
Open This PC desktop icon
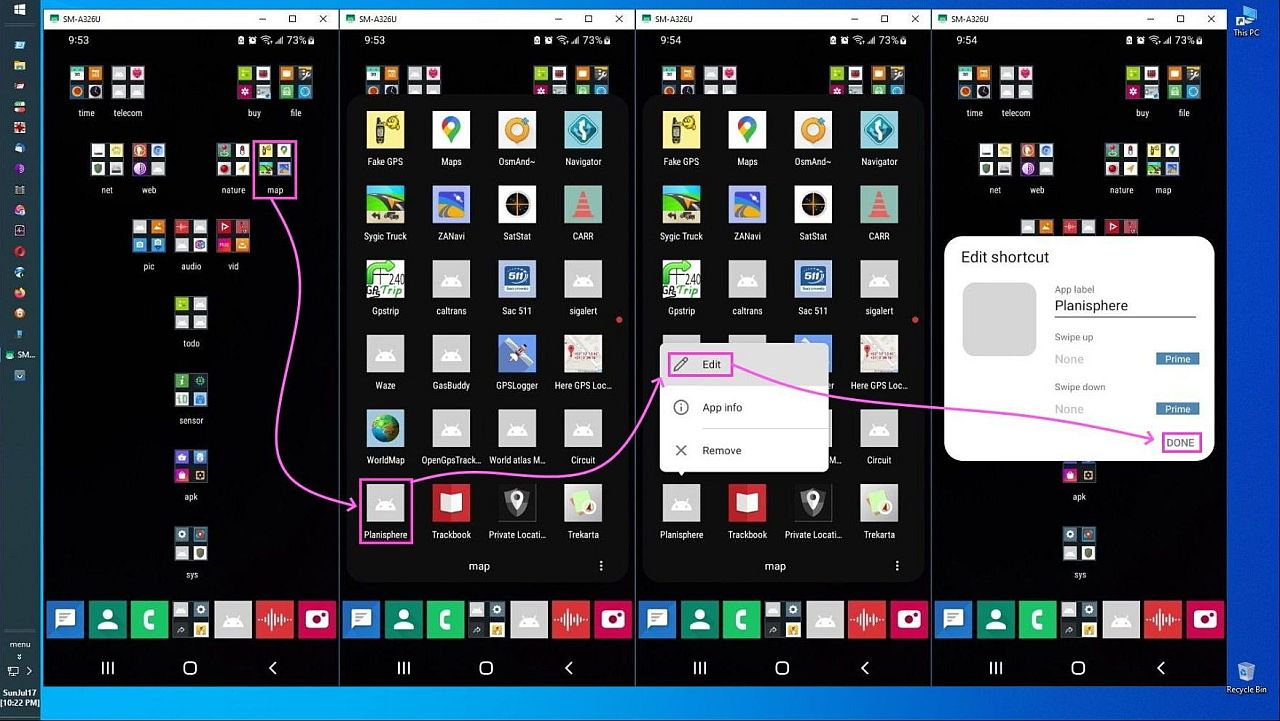point(1246,21)
